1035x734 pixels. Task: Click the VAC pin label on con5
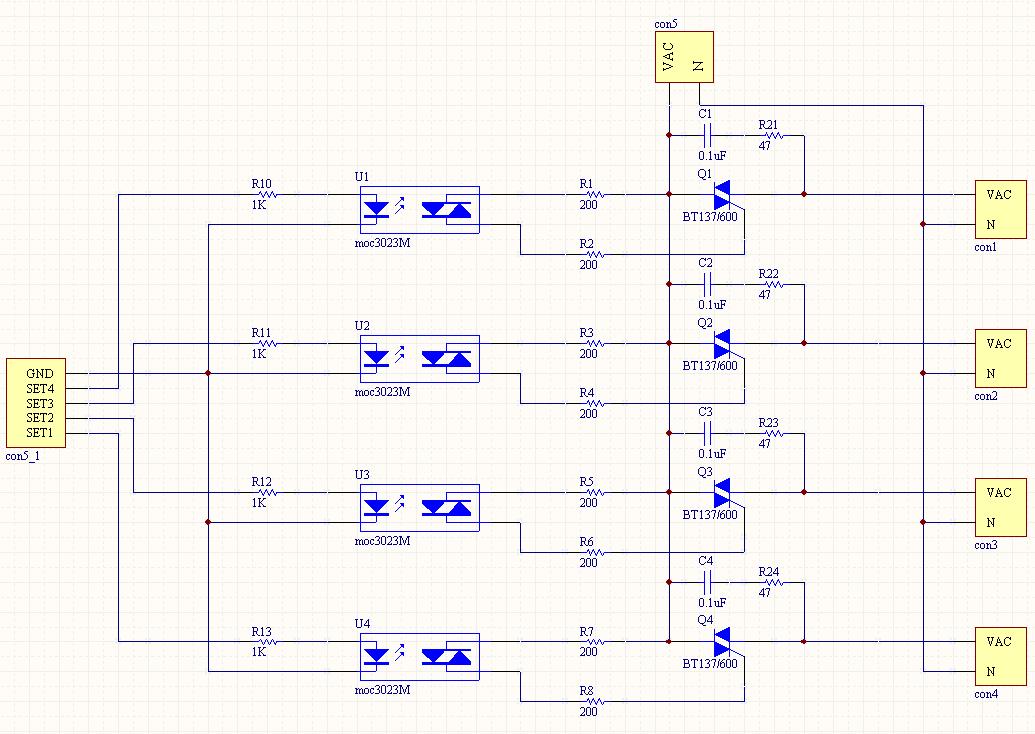point(669,57)
